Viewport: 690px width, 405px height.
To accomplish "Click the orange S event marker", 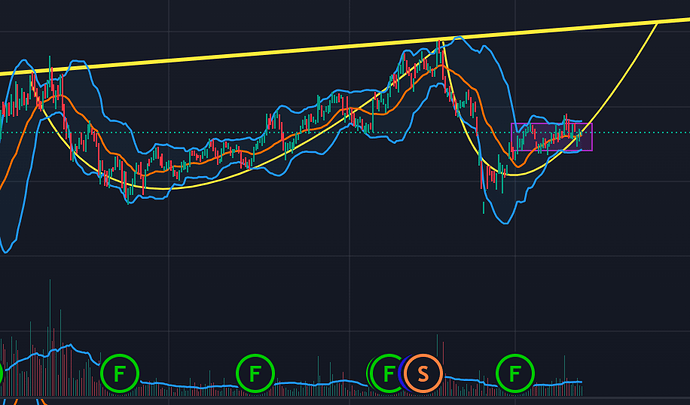I will click(x=422, y=374).
